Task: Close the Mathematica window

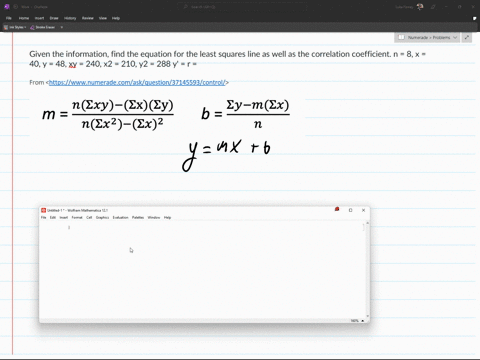Action: (363, 210)
